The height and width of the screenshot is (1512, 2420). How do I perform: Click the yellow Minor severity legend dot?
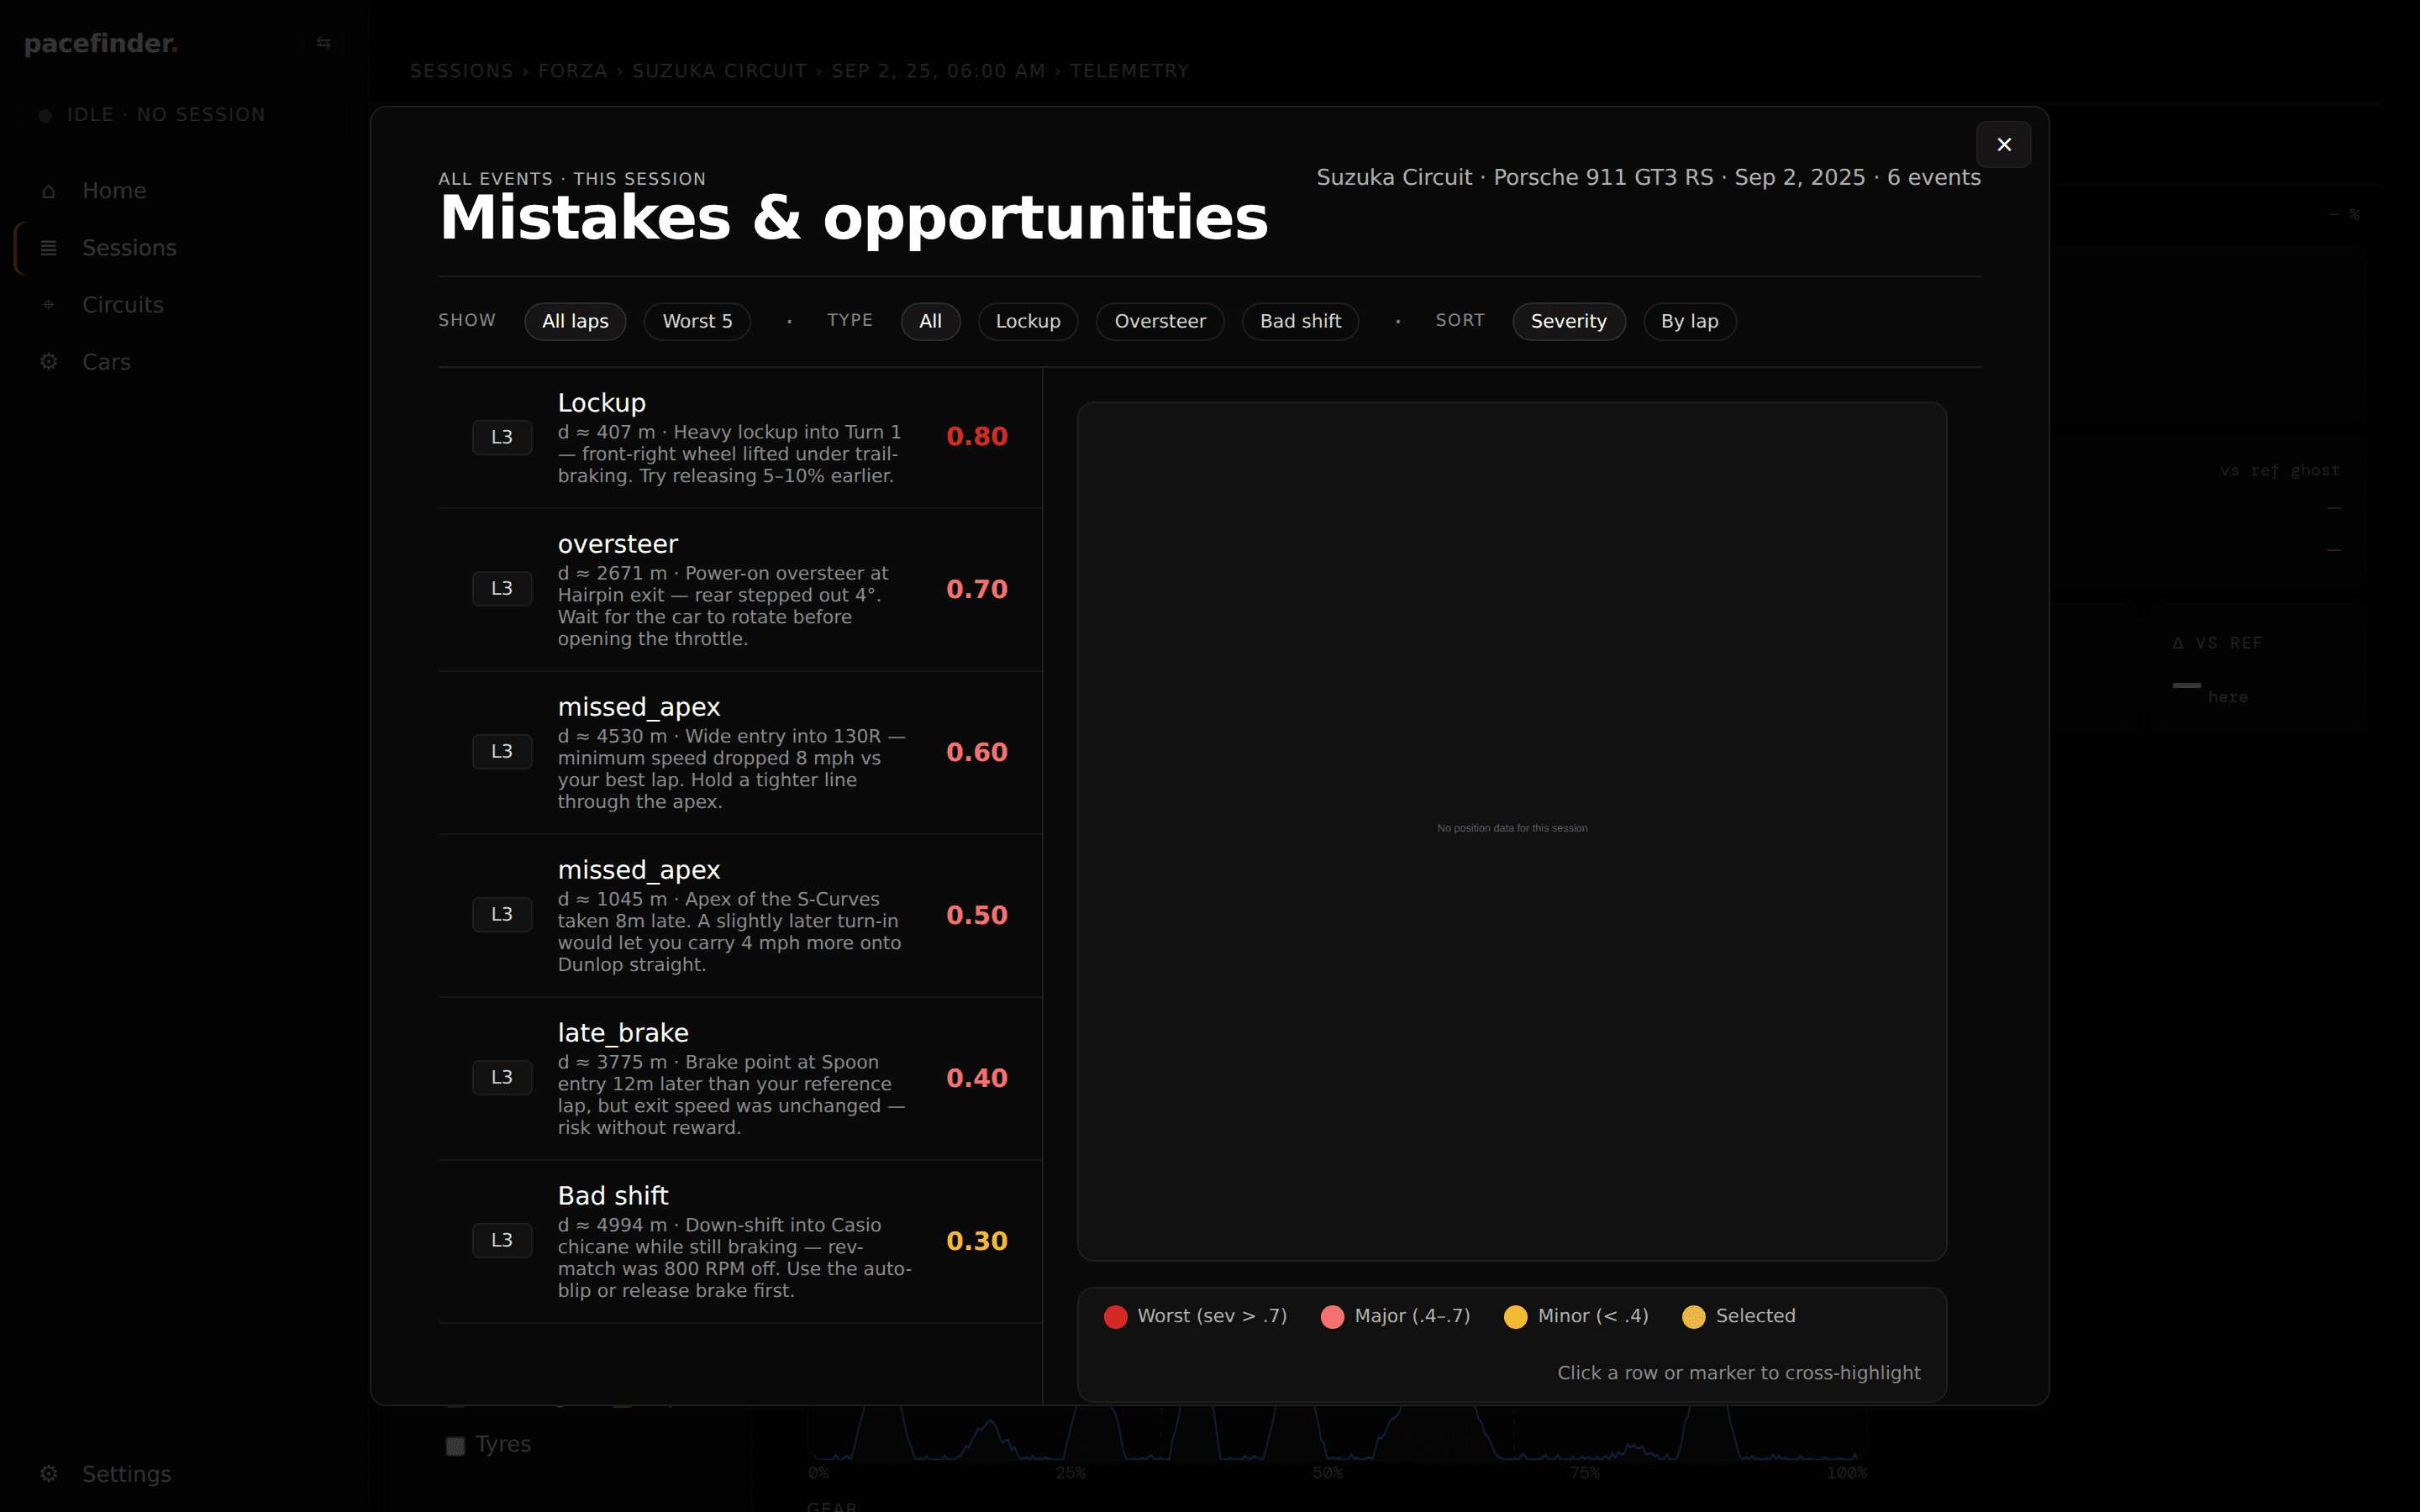1515,1317
